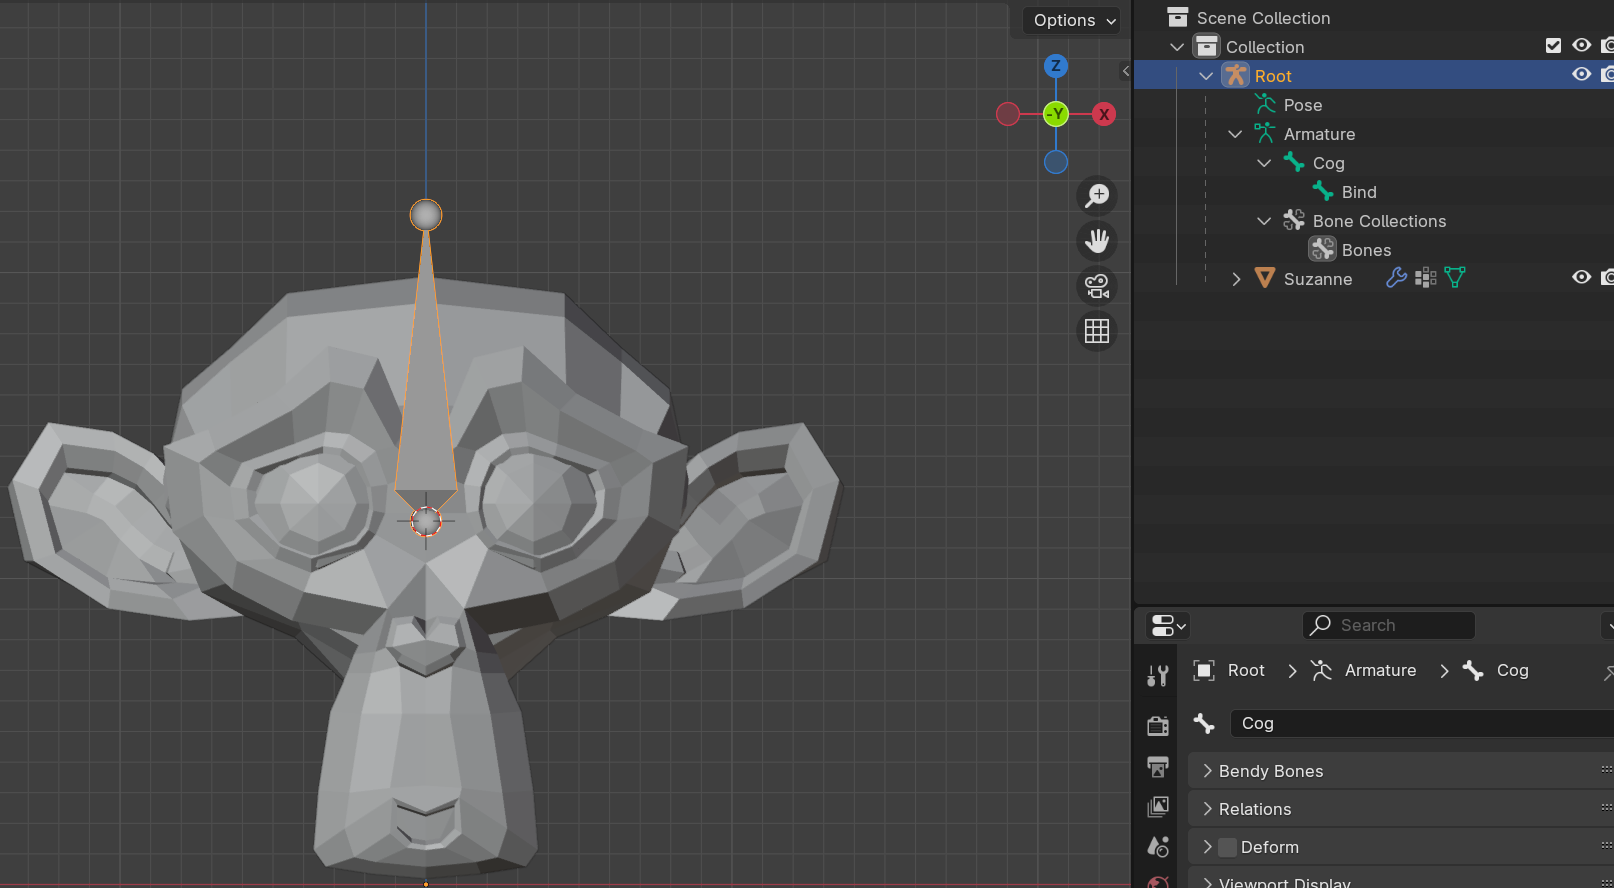Switch perspective/orthographic with grid icon

[1097, 331]
